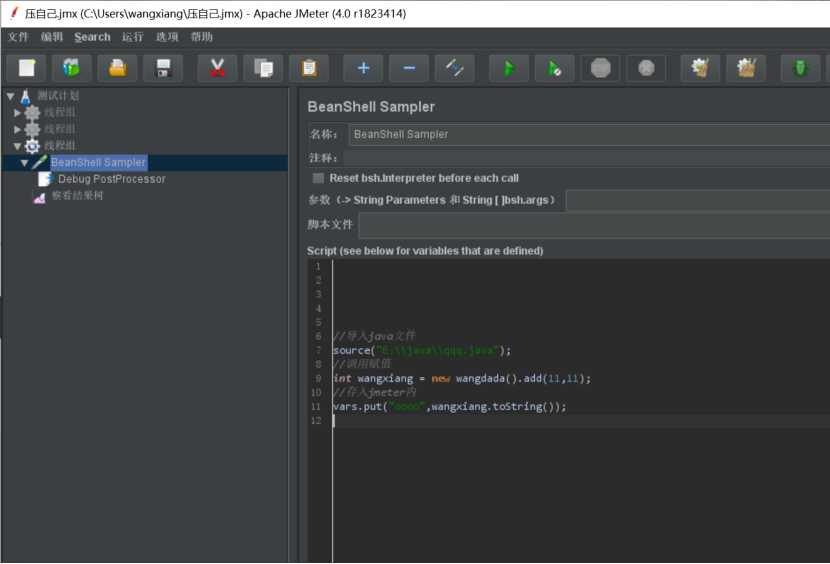Open the 选项 (Options) menu
The image size is (830, 564).
167,37
